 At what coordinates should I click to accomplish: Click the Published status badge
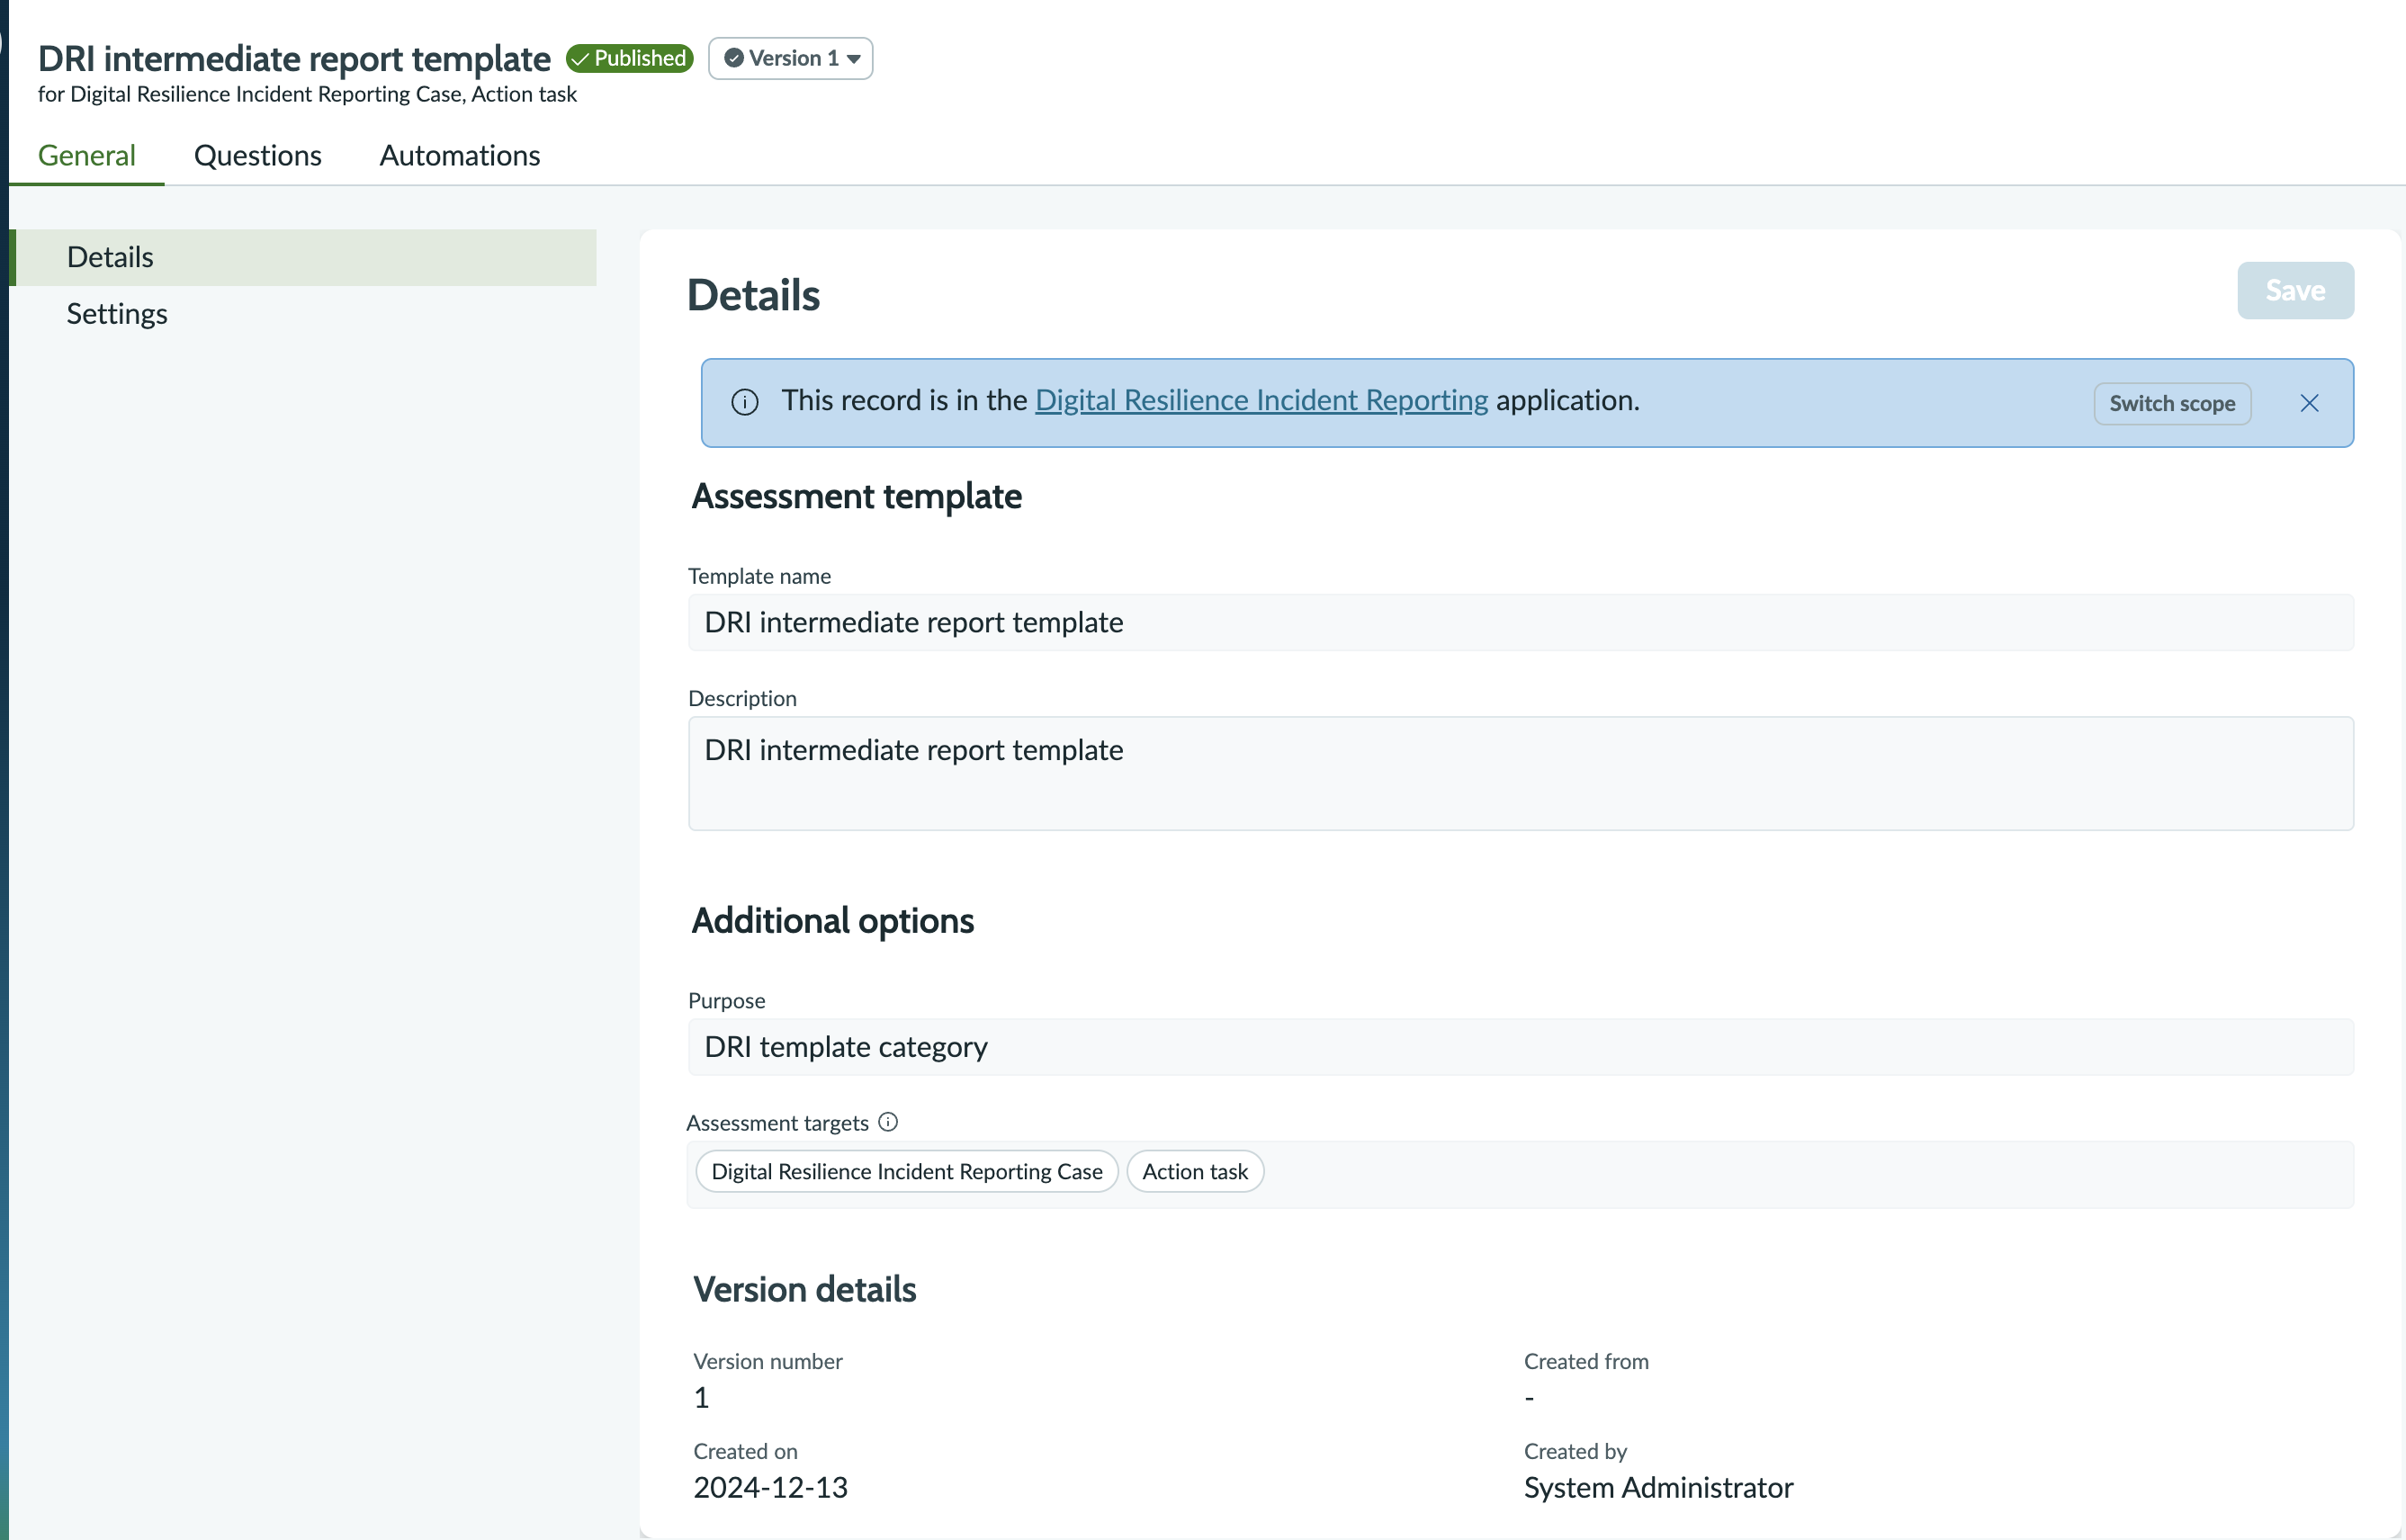pos(630,58)
